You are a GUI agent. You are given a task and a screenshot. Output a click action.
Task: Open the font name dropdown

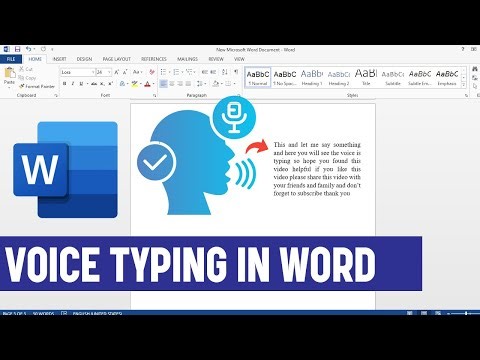click(93, 72)
